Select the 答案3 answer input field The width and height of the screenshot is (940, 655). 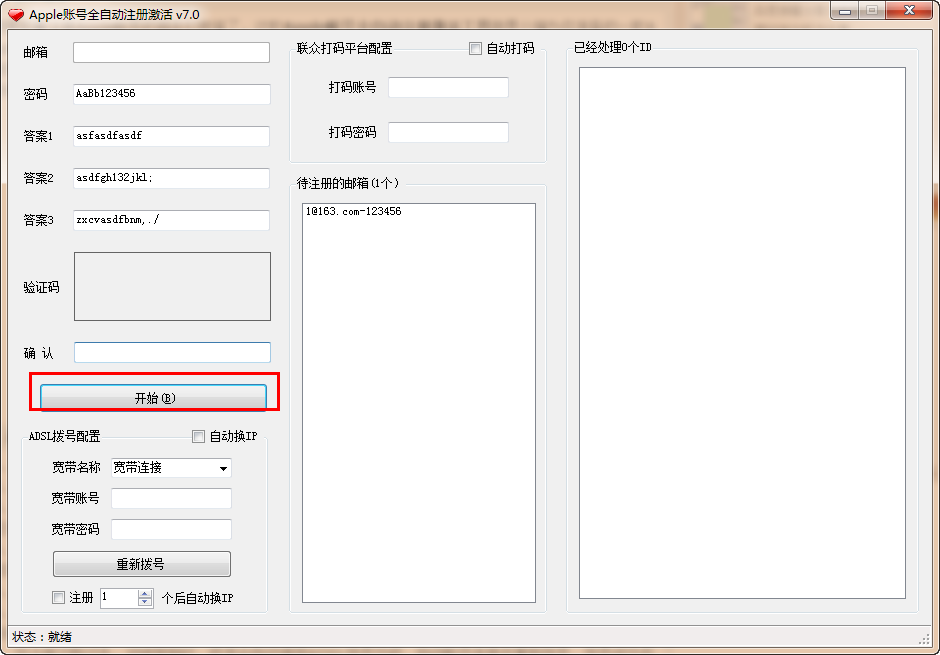171,220
